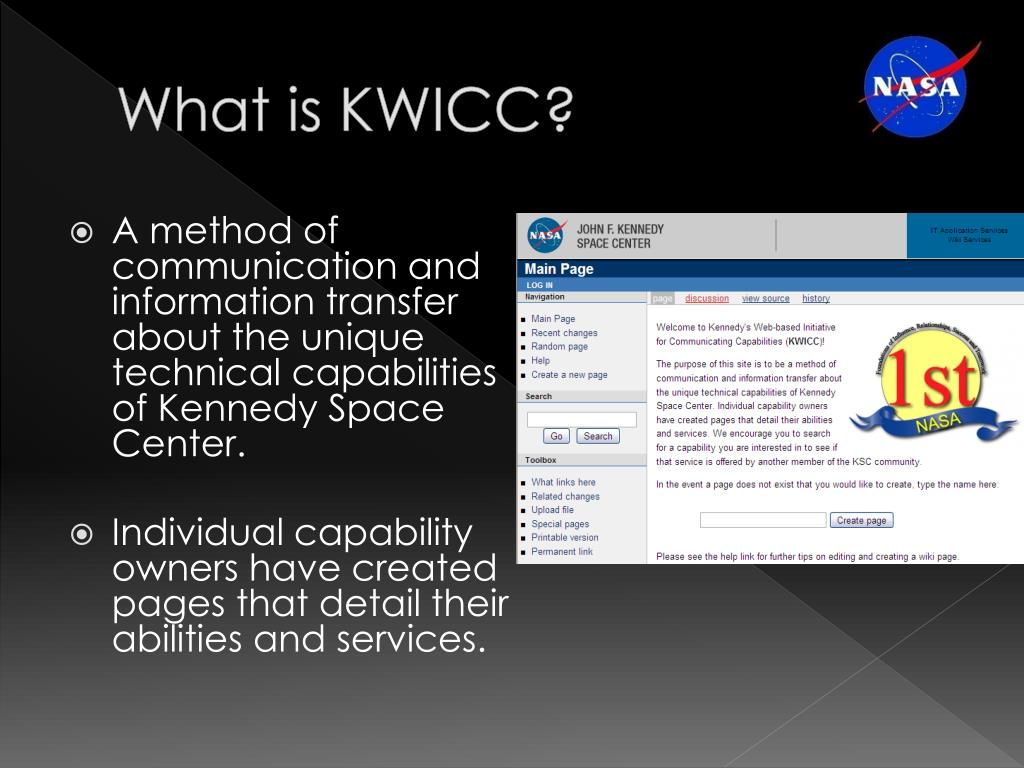Click the slide title "What is KWICC?"

[x=345, y=108]
